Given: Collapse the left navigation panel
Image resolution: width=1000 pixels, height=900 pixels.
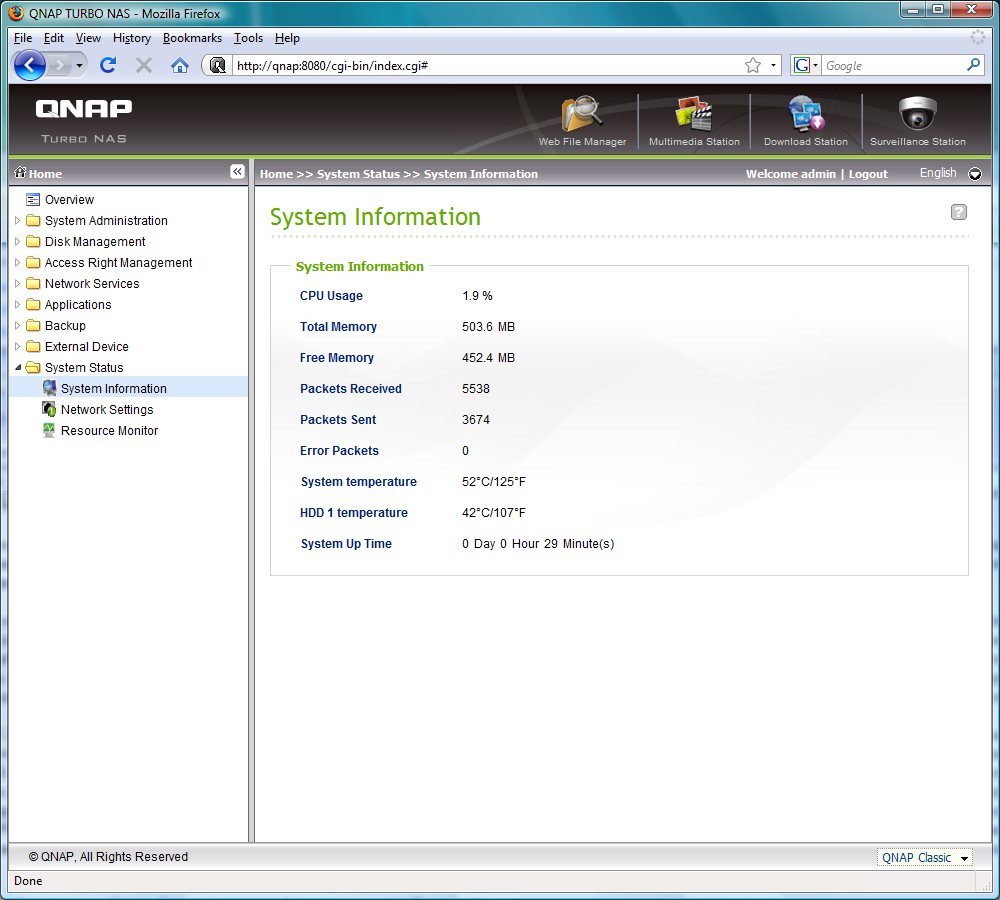Looking at the screenshot, I should pos(237,172).
